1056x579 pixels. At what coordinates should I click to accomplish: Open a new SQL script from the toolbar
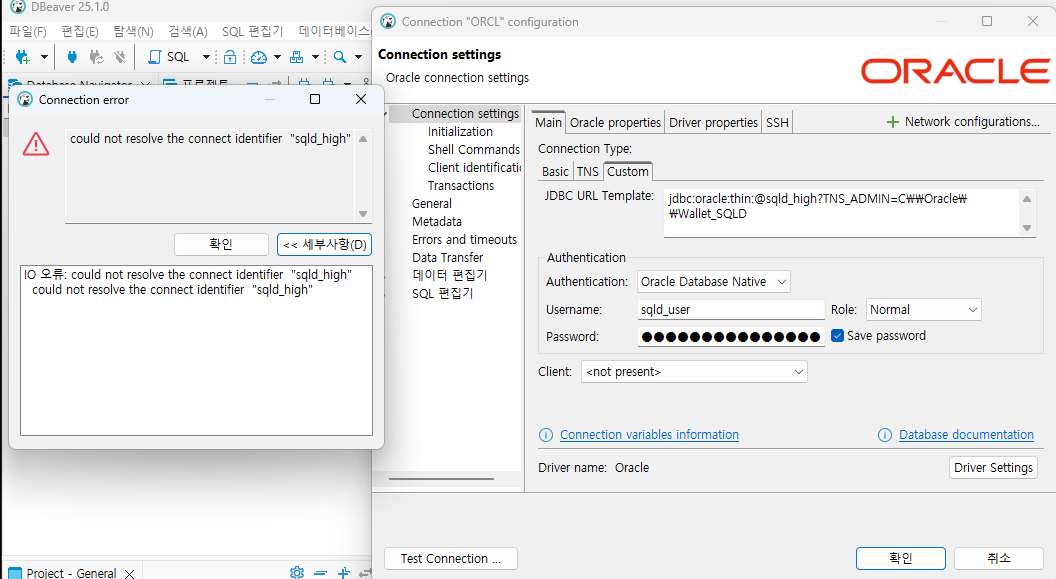click(169, 57)
